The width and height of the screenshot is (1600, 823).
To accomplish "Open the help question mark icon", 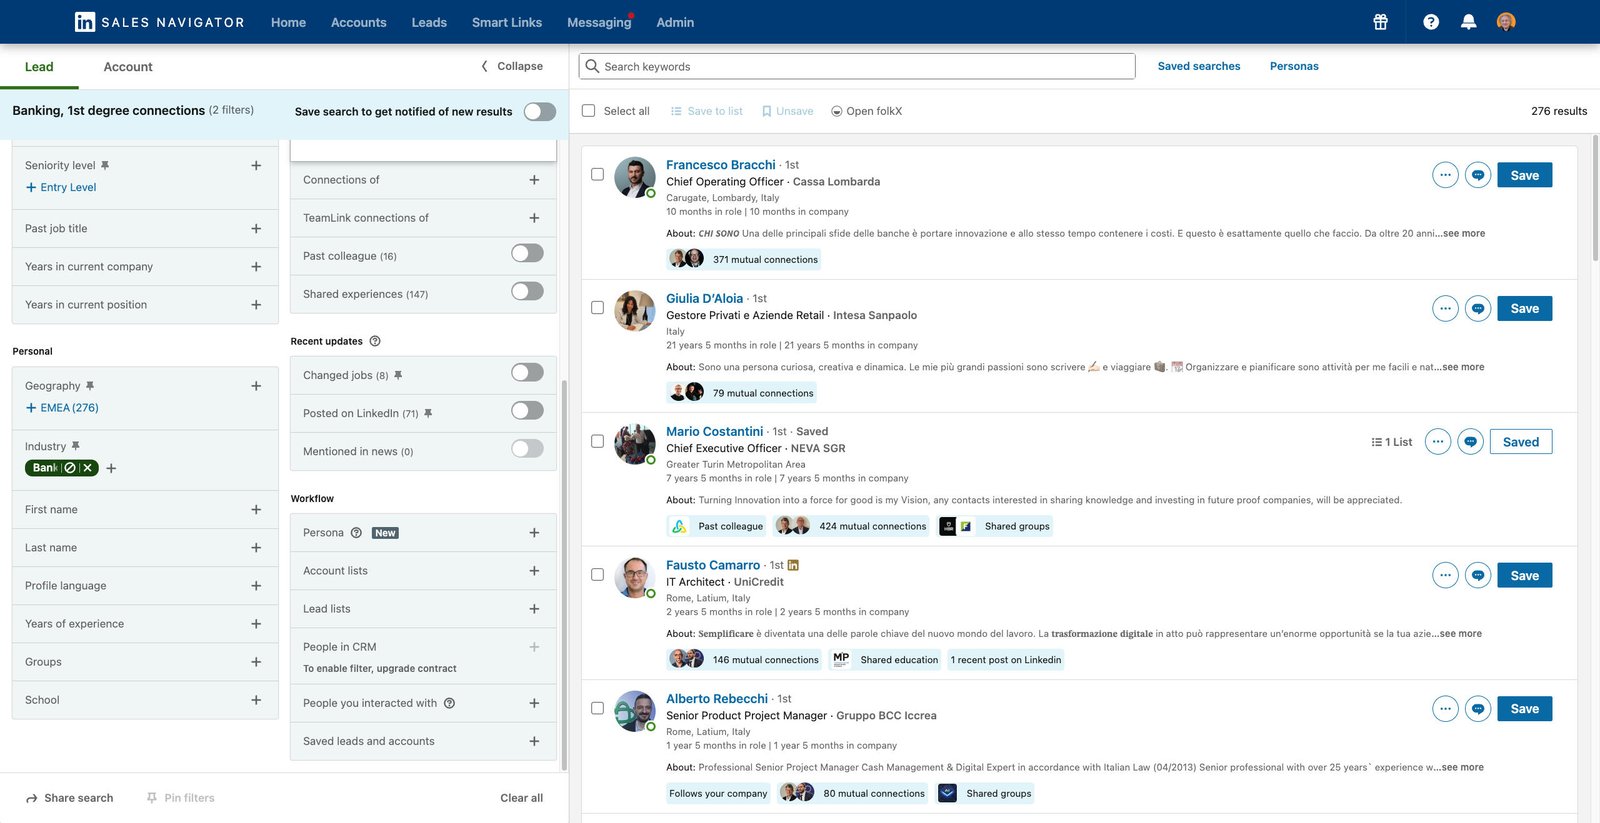I will tap(1431, 22).
